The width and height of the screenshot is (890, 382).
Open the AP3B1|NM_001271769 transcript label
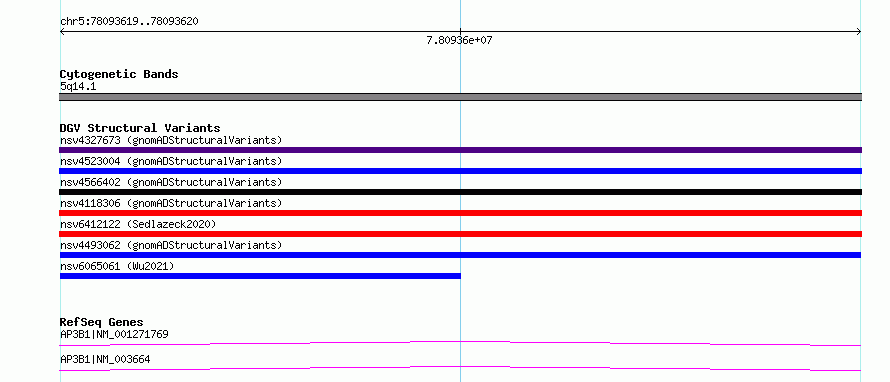point(114,334)
